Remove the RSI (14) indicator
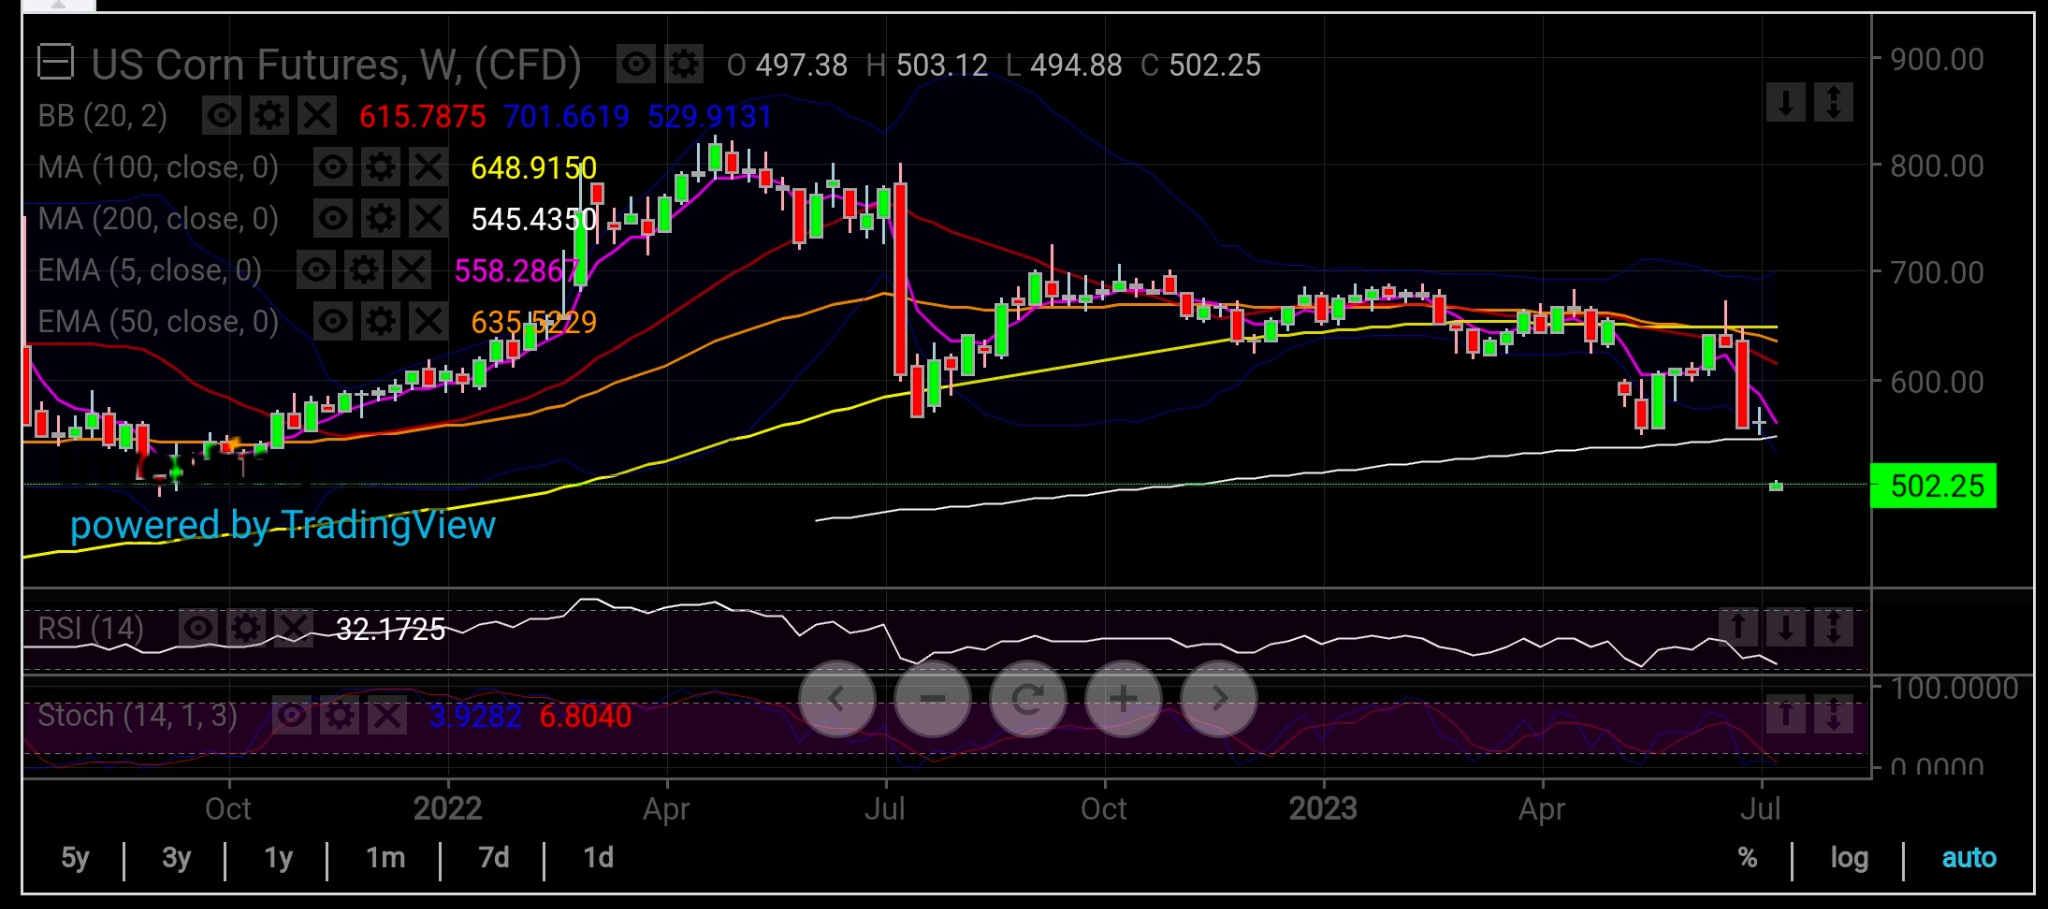 pos(293,628)
